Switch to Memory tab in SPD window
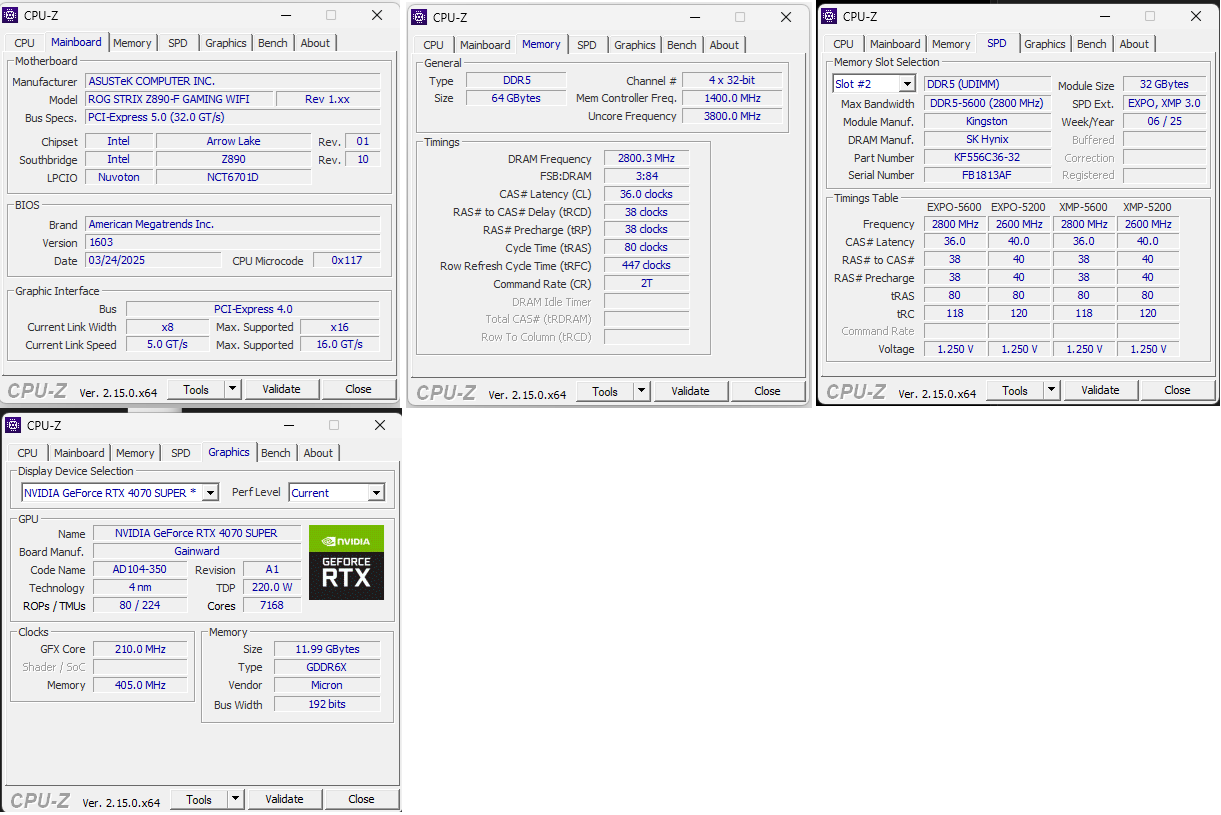 click(951, 44)
